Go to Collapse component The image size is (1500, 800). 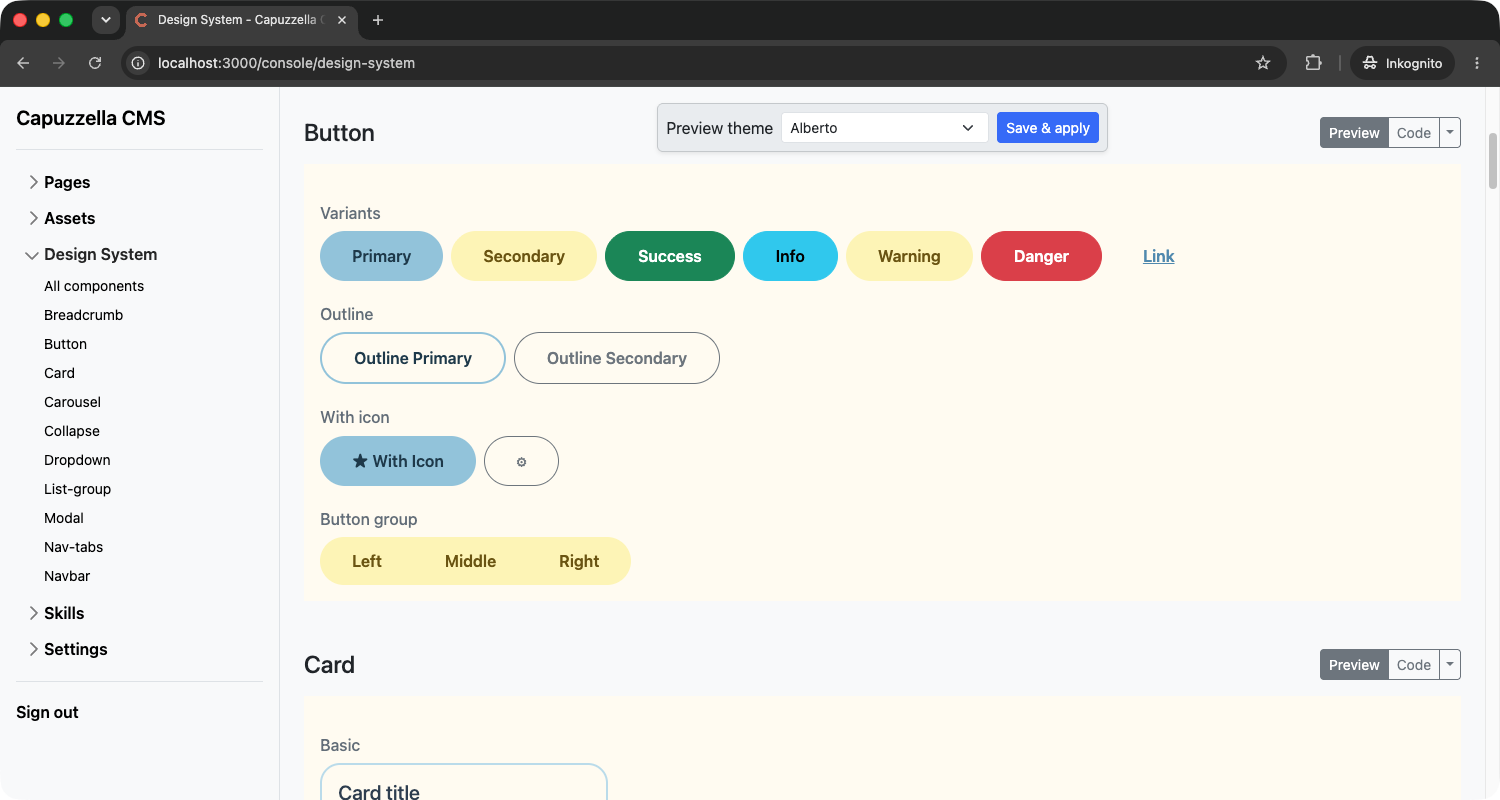(72, 431)
